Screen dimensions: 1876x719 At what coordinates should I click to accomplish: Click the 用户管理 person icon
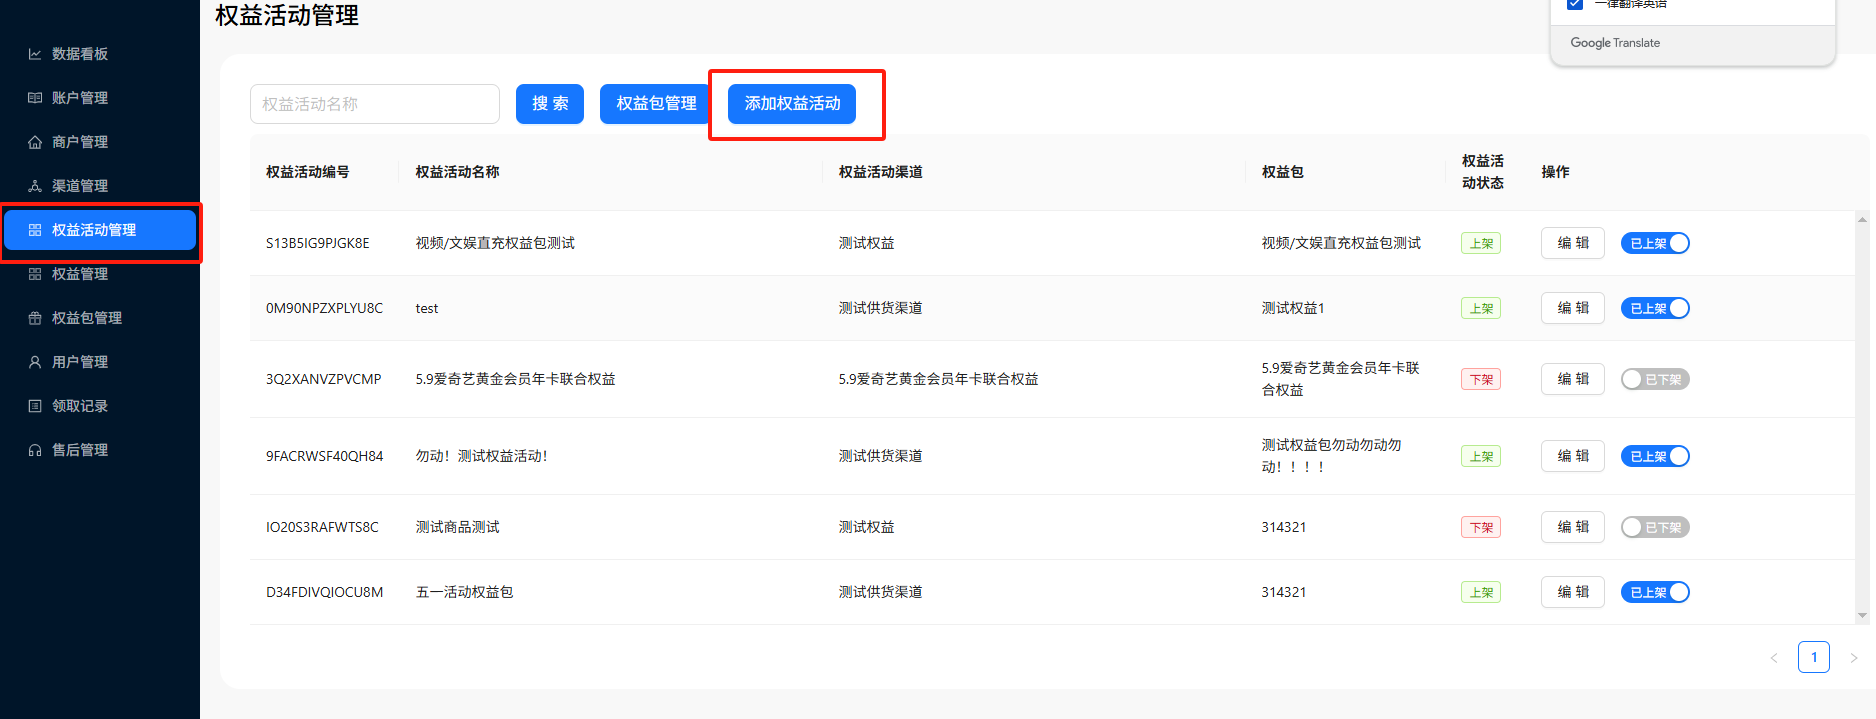(35, 362)
